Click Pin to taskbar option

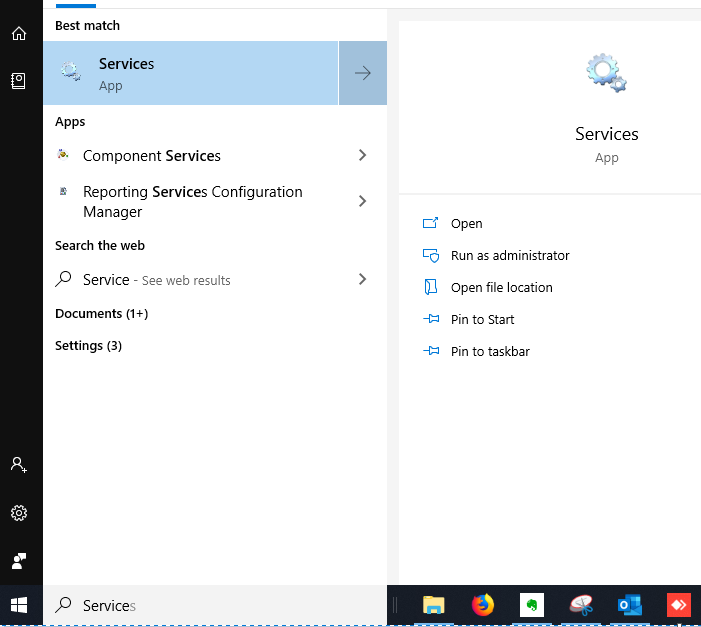pyautogui.click(x=490, y=351)
